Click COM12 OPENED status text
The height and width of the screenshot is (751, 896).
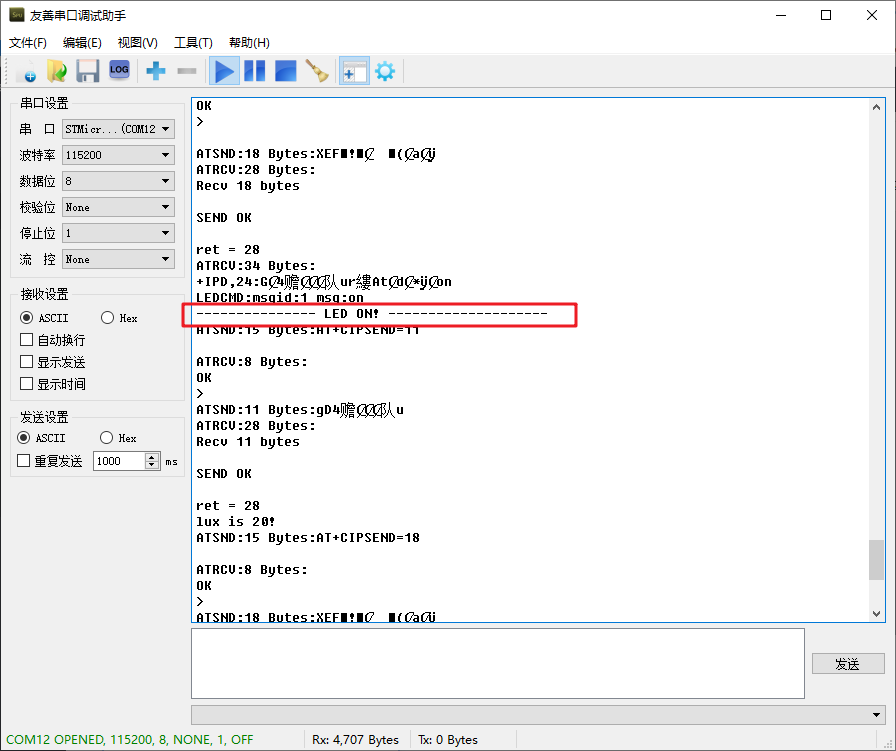point(129,740)
